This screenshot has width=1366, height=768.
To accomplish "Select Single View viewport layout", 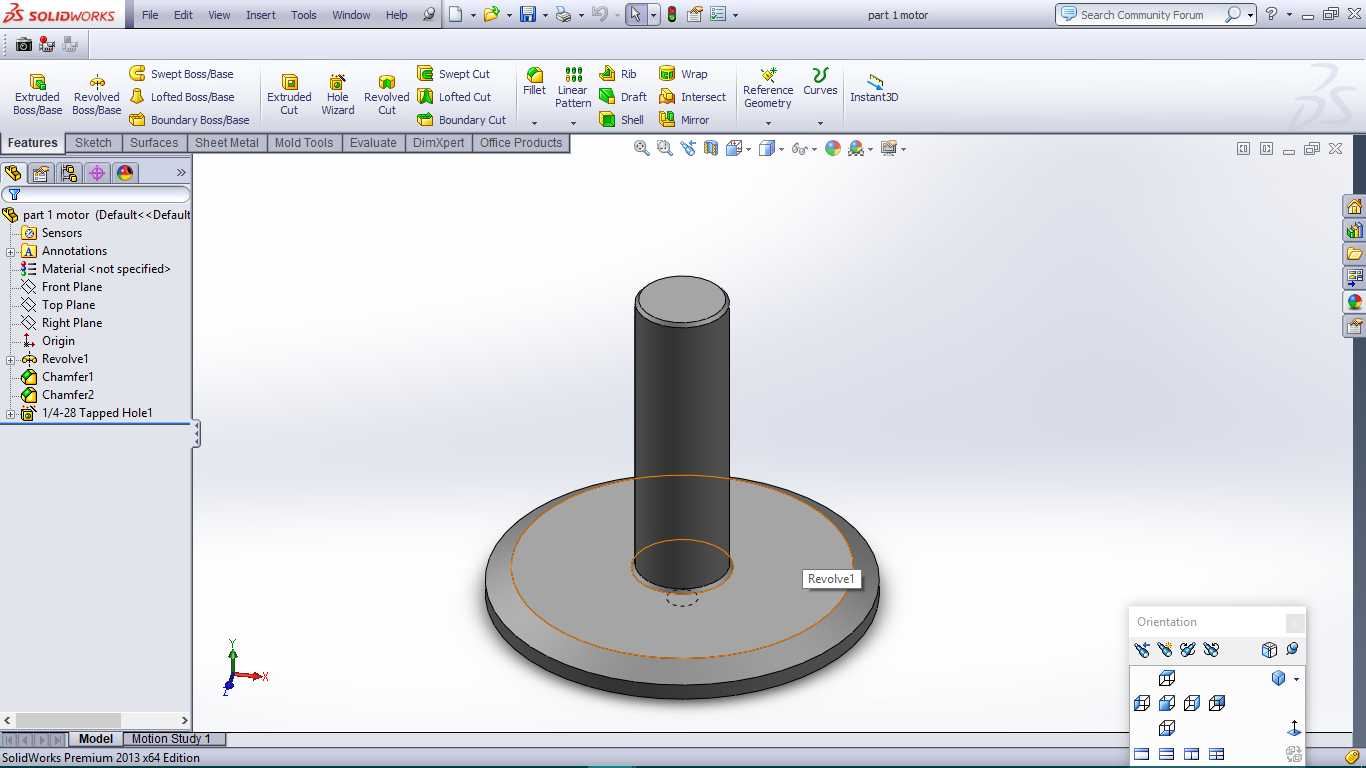I will click(1142, 754).
